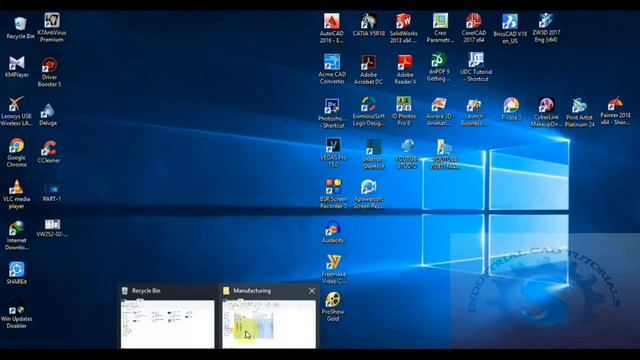Select the PART-1 file icon
Viewport: 640px width, 360px height.
pyautogui.click(x=51, y=193)
